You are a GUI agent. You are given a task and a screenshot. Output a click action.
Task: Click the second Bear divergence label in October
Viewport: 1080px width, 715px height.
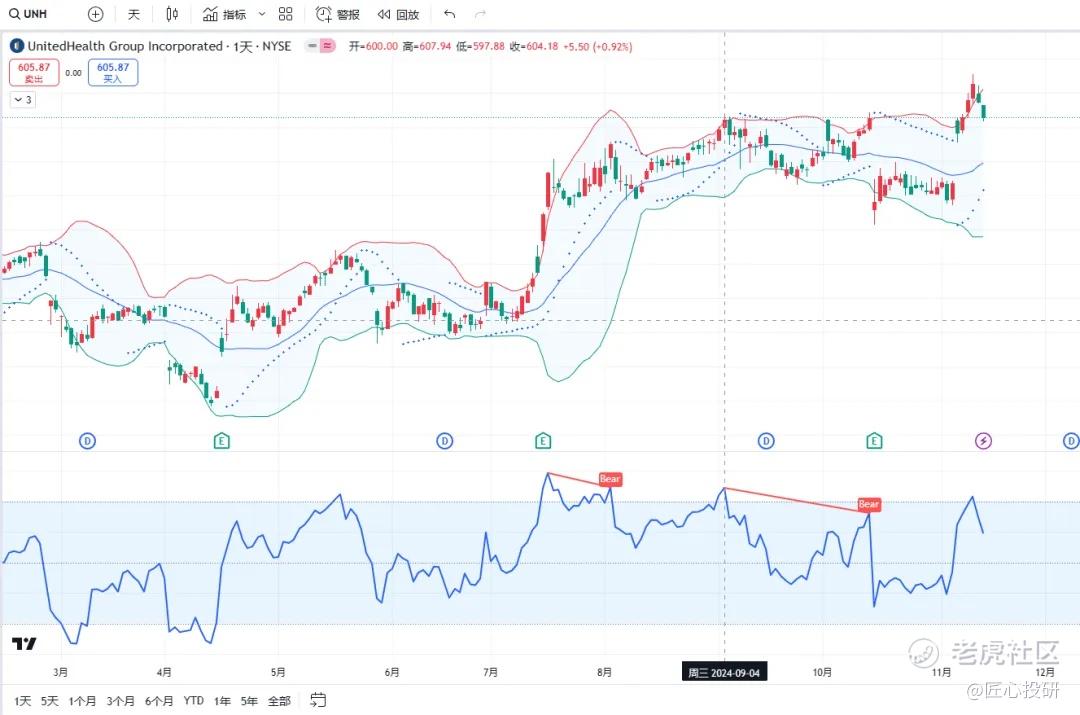point(869,504)
